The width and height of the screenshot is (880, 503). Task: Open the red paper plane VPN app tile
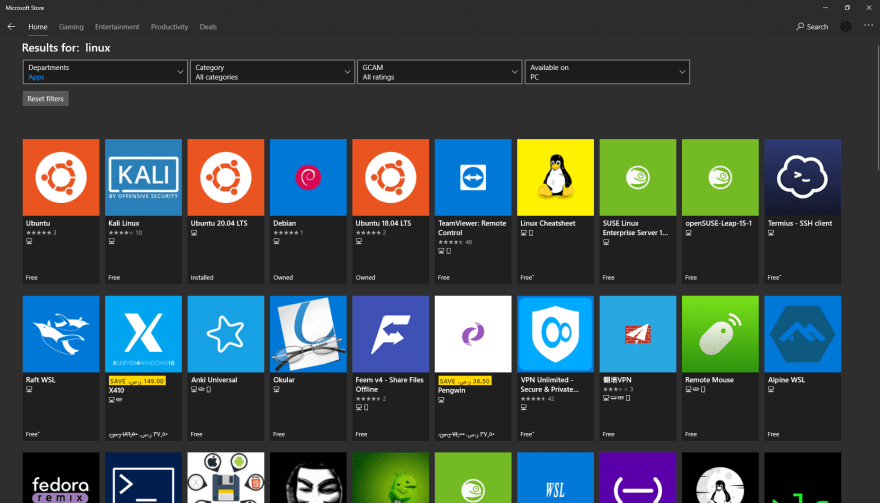pyautogui.click(x=638, y=368)
